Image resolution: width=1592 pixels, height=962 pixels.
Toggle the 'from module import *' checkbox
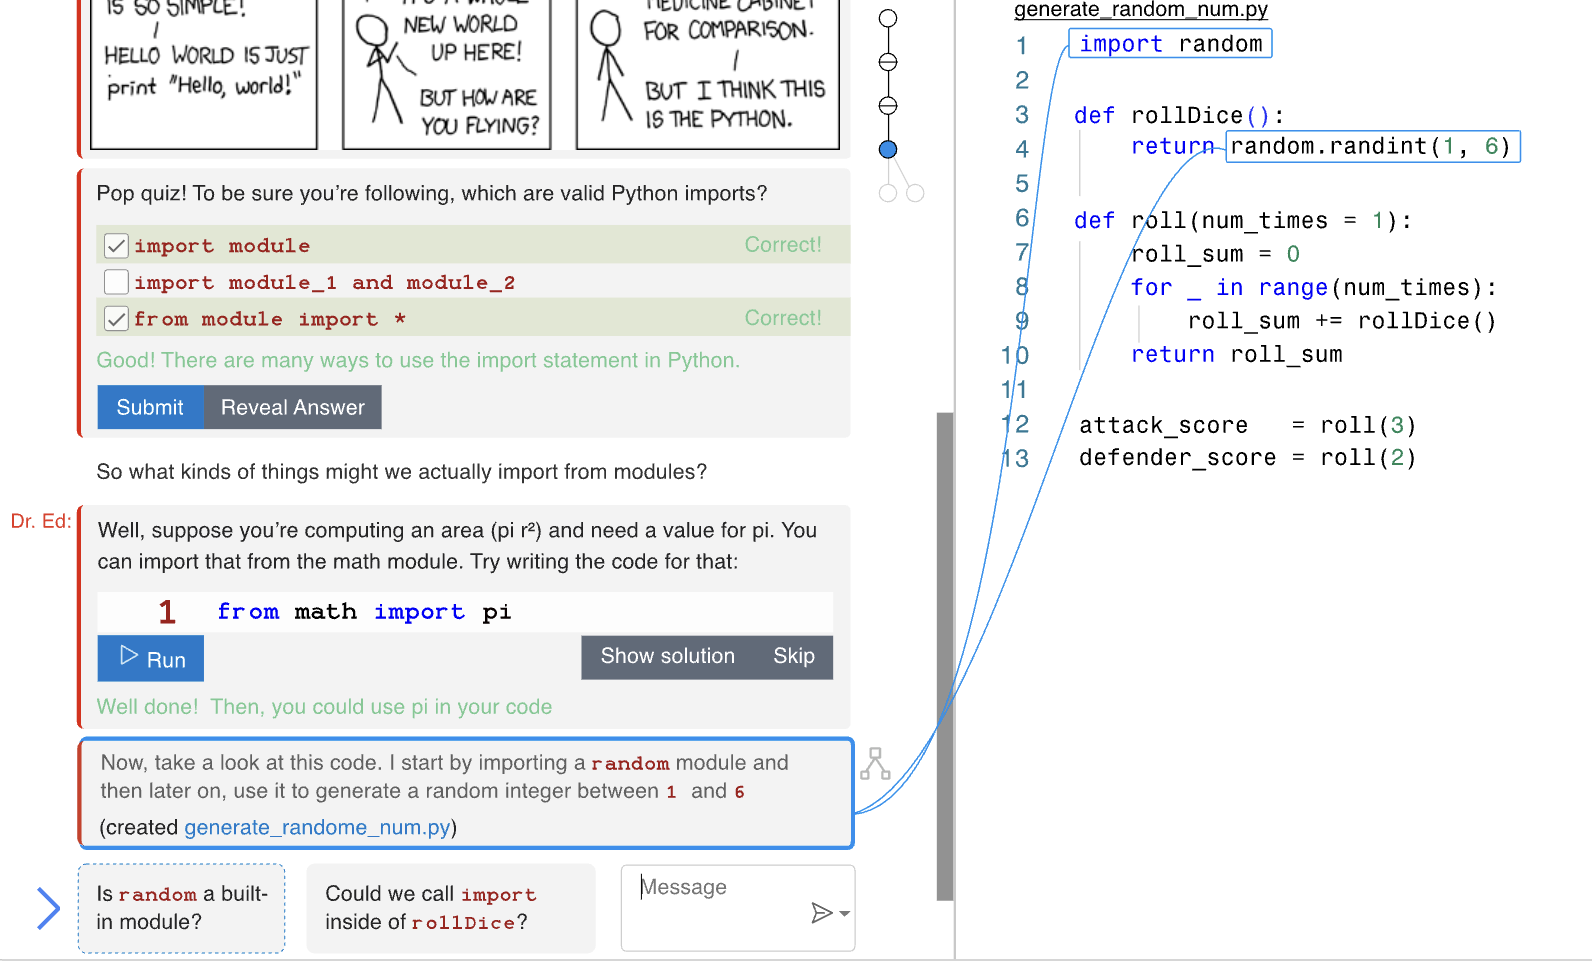coord(116,319)
